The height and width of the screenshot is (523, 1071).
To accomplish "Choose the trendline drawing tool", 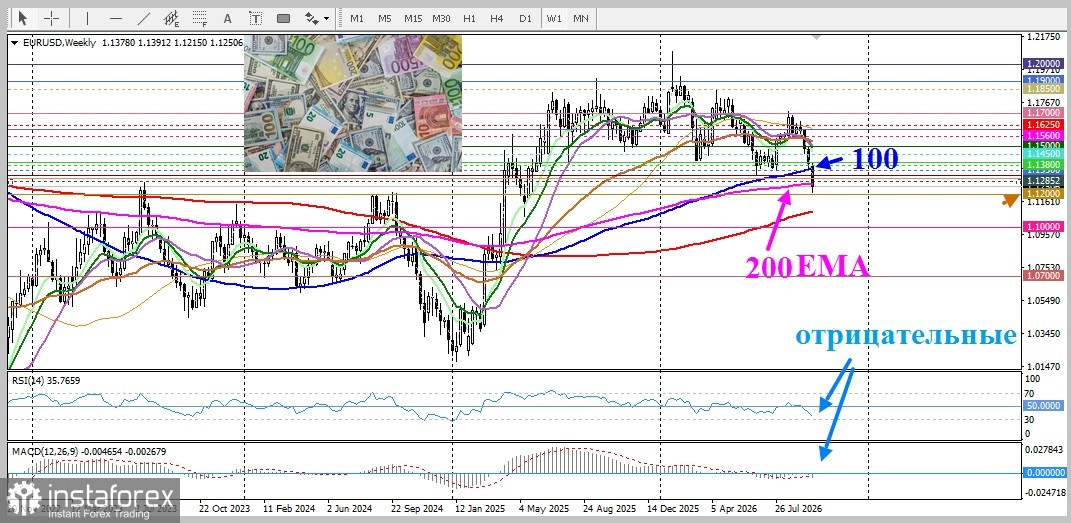I will pyautogui.click(x=144, y=18).
